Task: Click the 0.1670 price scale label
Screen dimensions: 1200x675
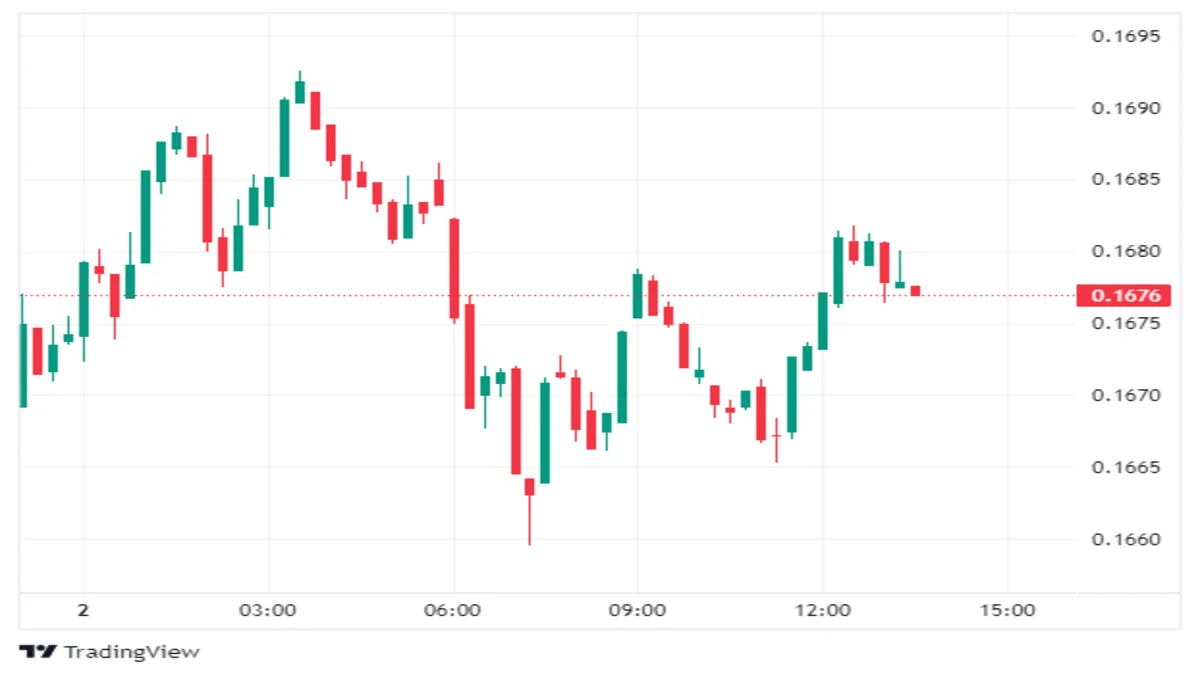Action: [x=1126, y=396]
